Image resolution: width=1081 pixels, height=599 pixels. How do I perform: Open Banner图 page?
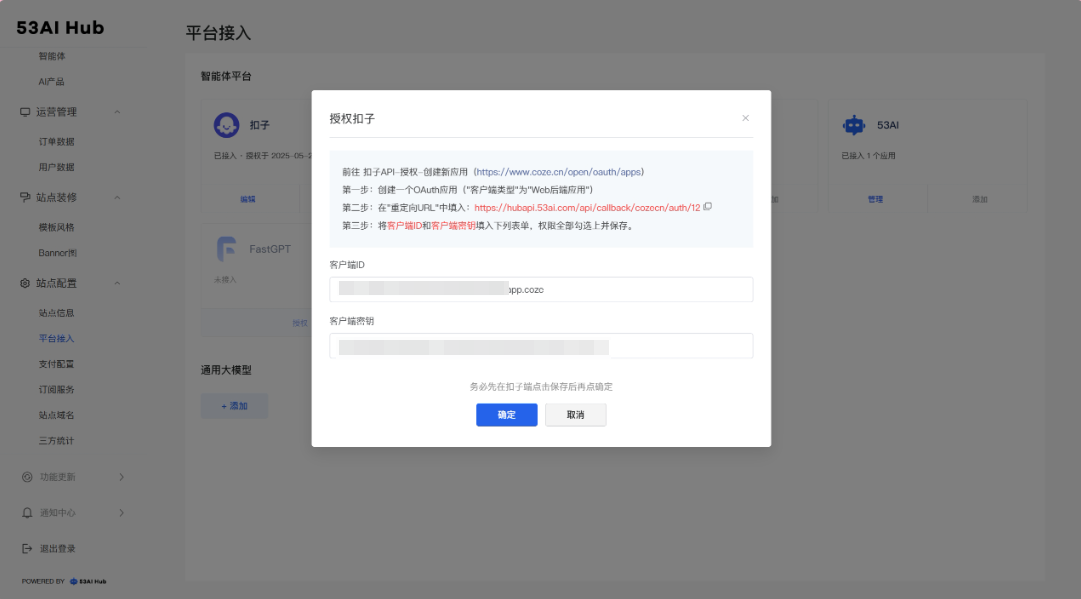click(58, 253)
